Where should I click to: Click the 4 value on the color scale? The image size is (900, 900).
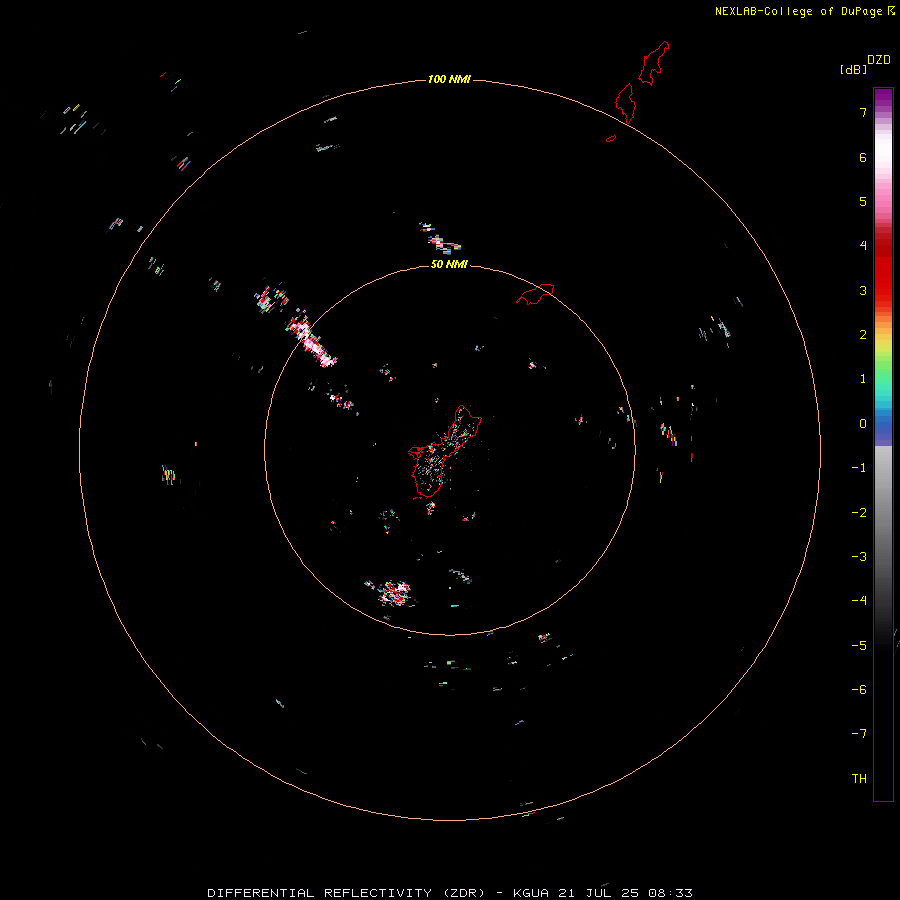point(862,246)
